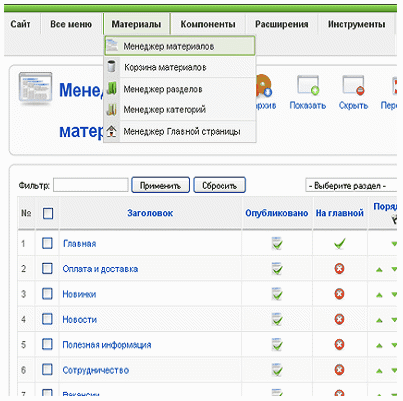Toggle published icon for Главная row
Screen dimensions: 403x401
[277, 243]
